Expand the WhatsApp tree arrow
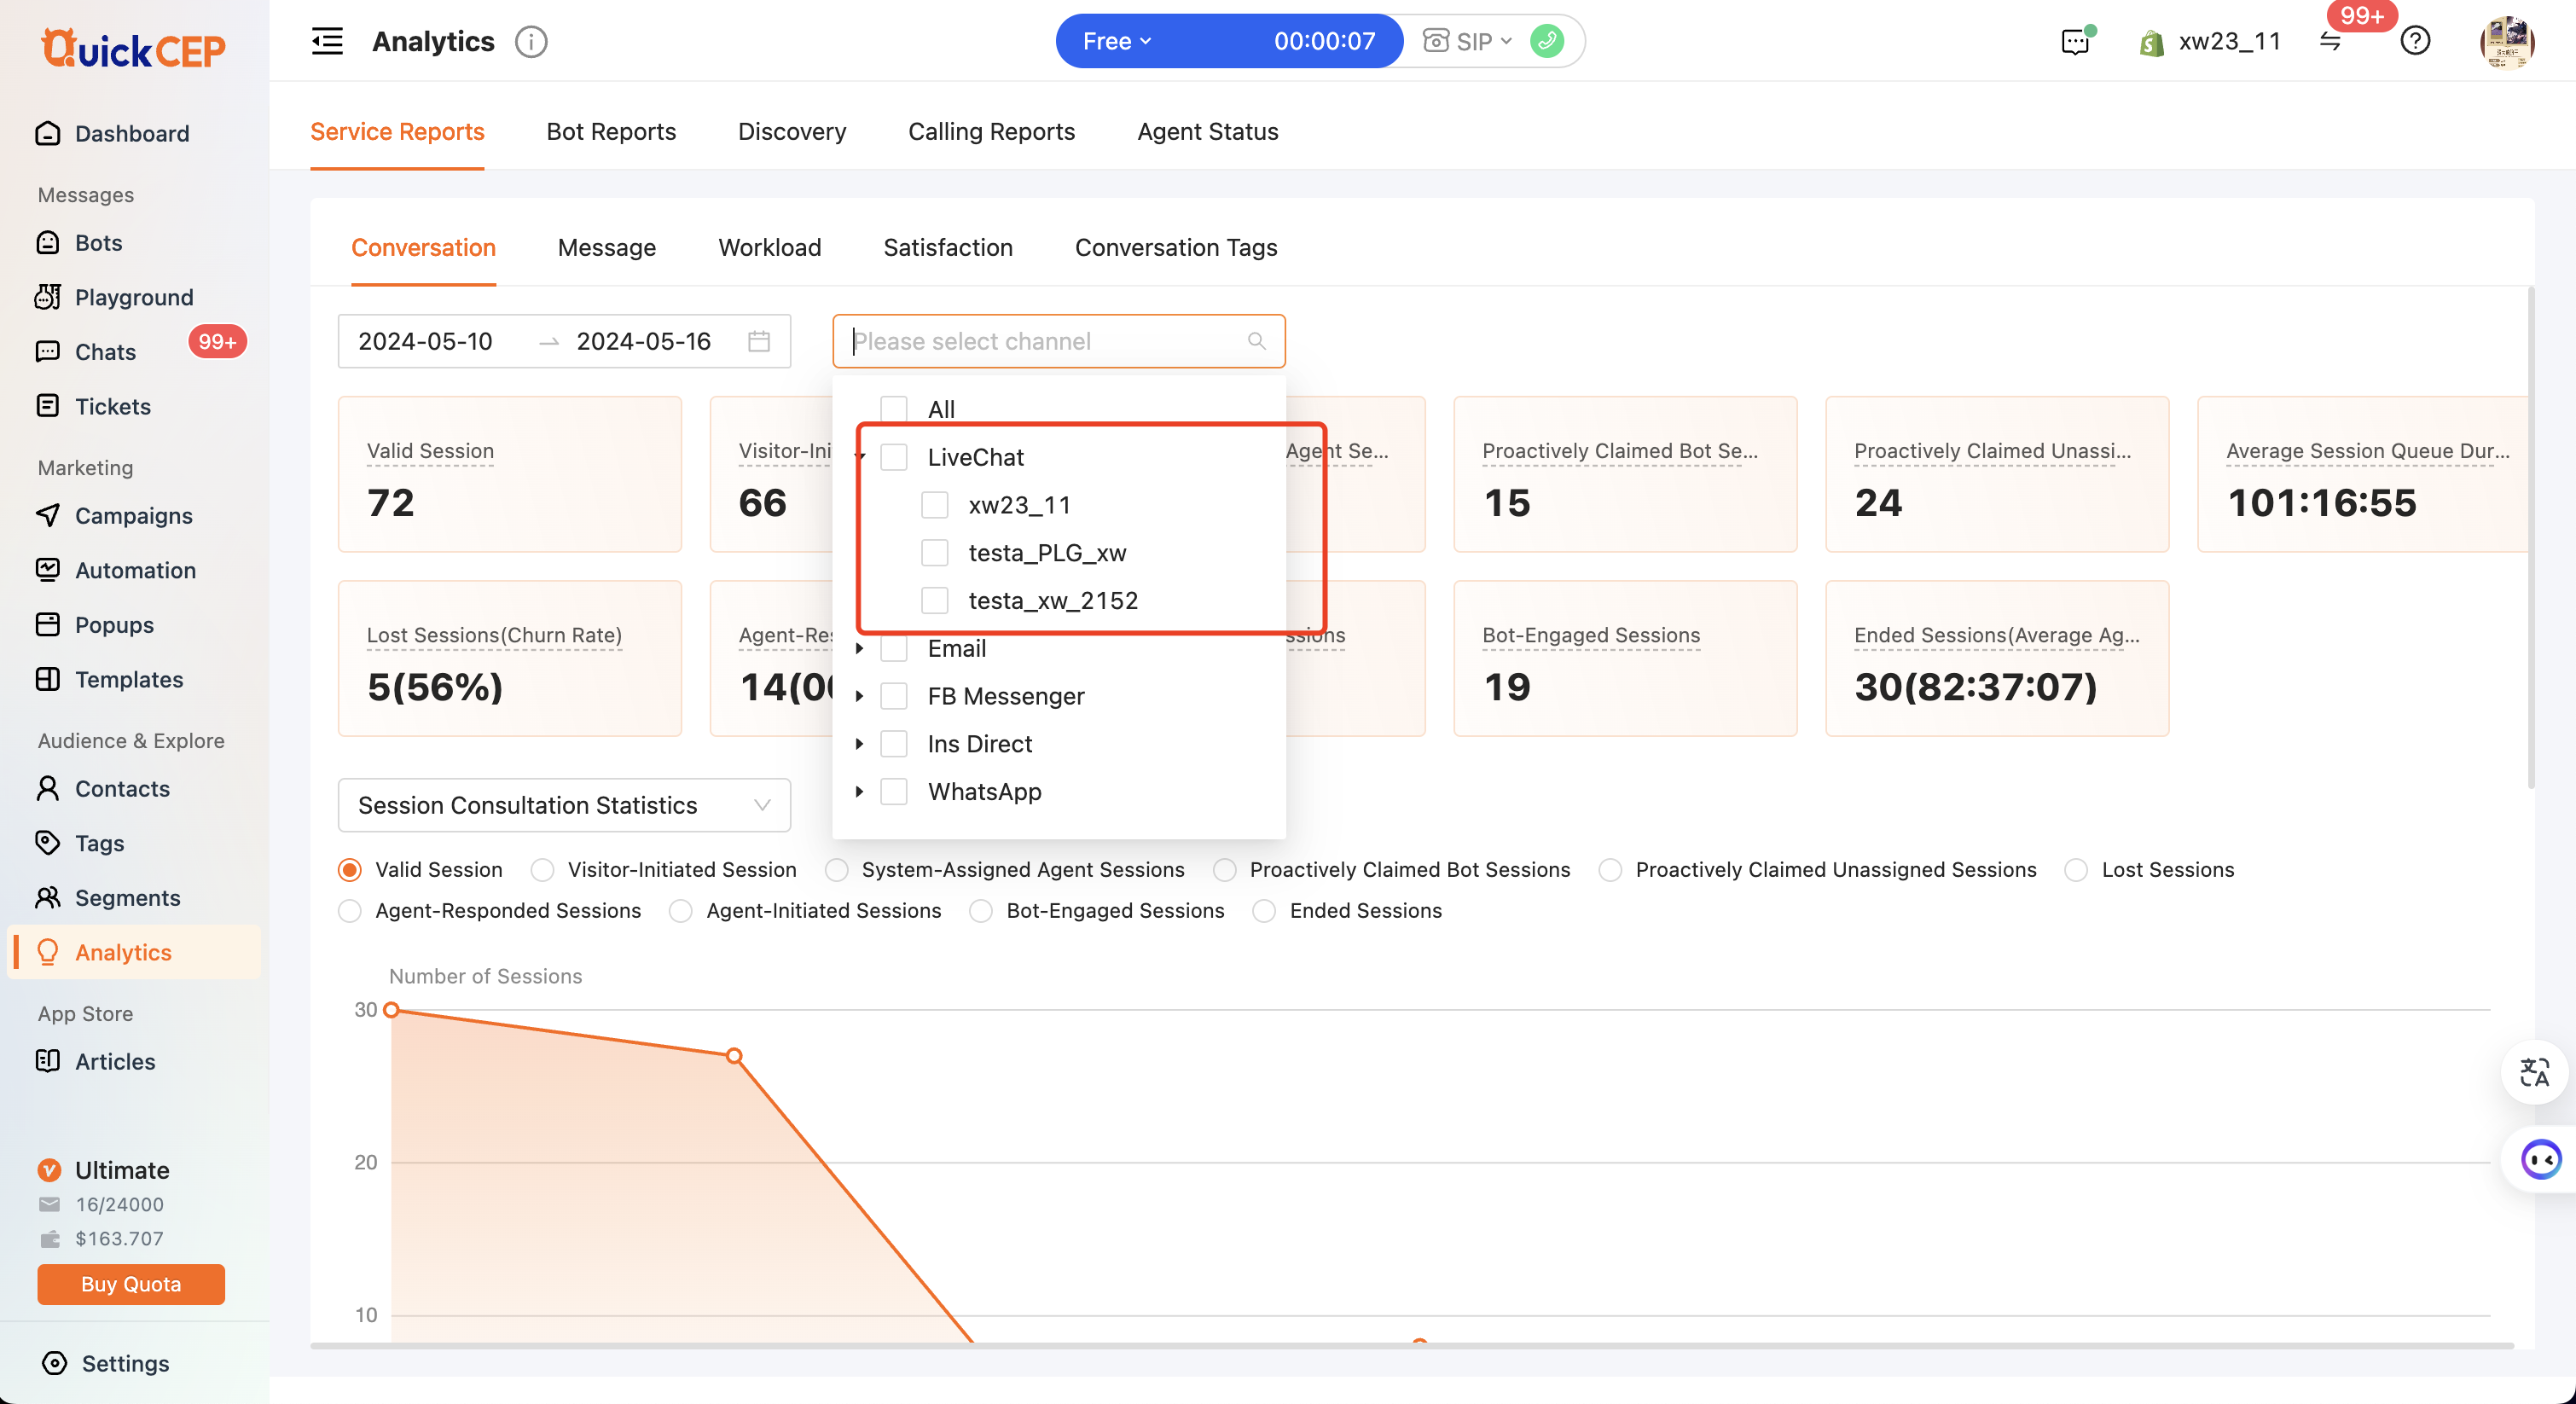Viewport: 2576px width, 1404px height. point(859,791)
